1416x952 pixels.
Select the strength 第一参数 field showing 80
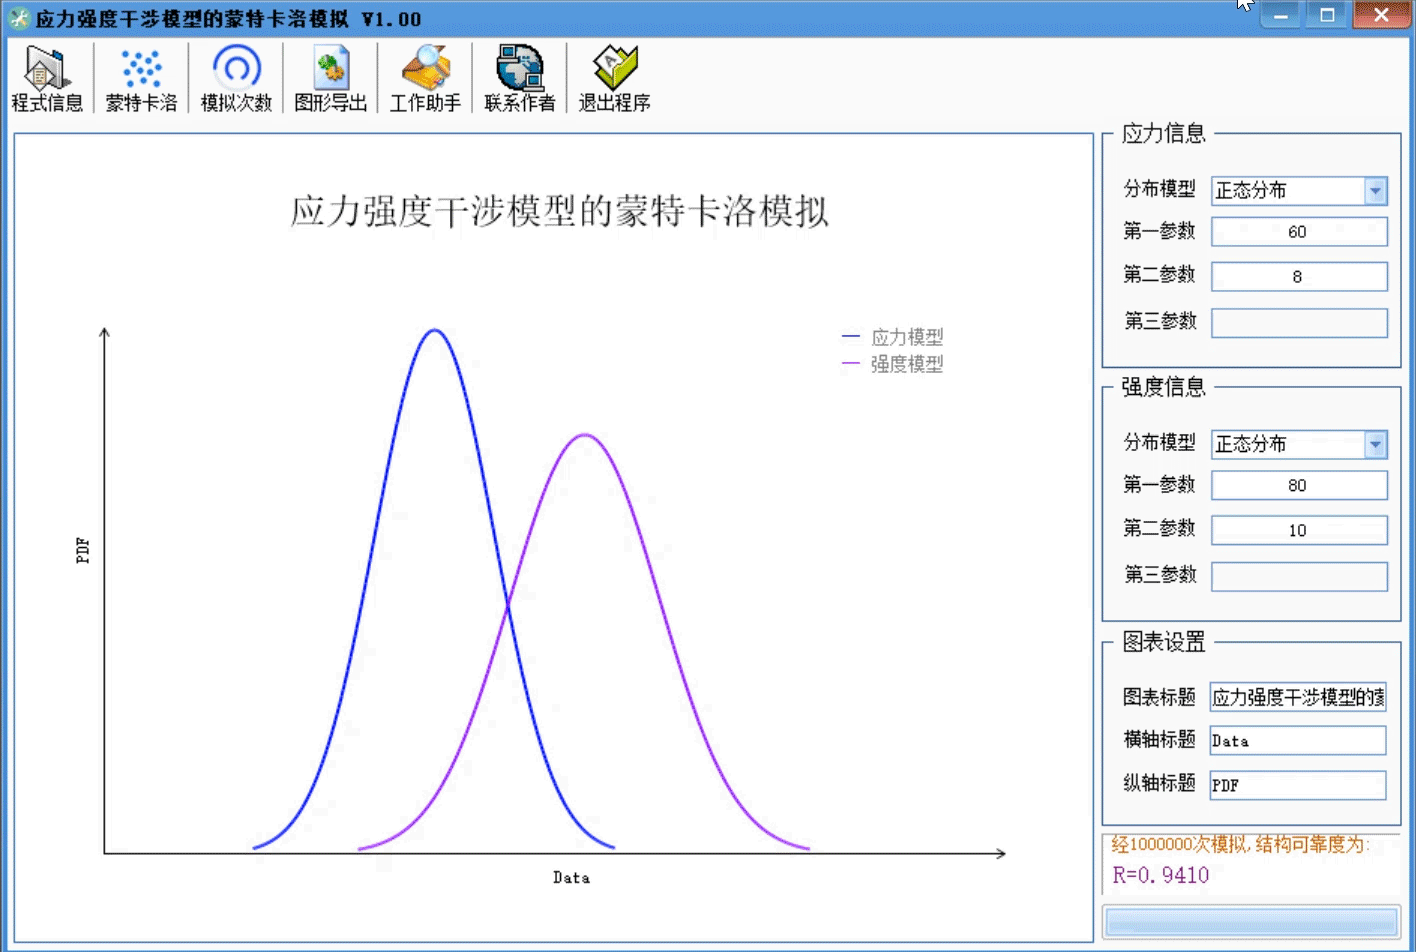click(1299, 485)
